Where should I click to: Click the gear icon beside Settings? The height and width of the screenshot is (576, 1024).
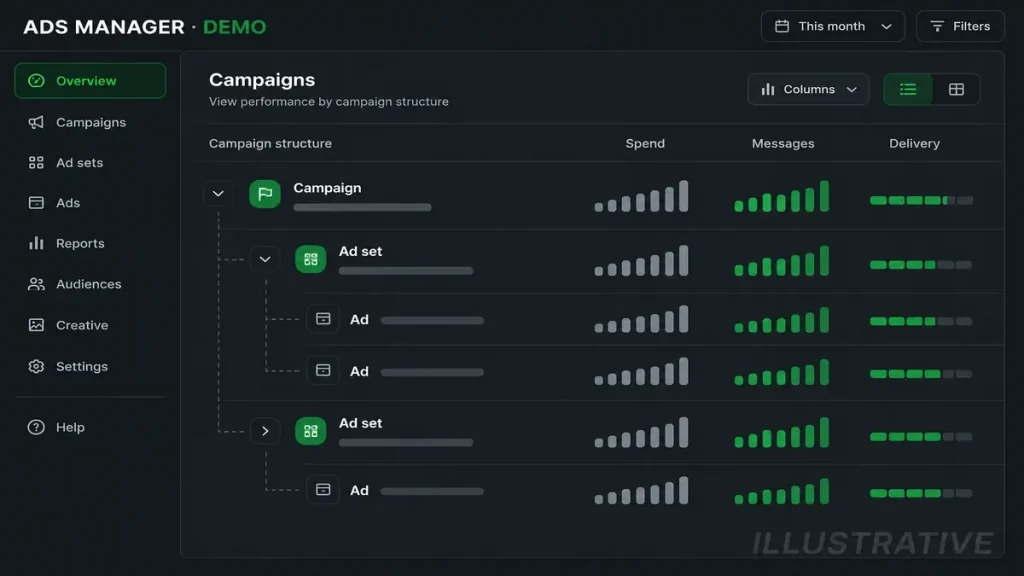coord(36,366)
